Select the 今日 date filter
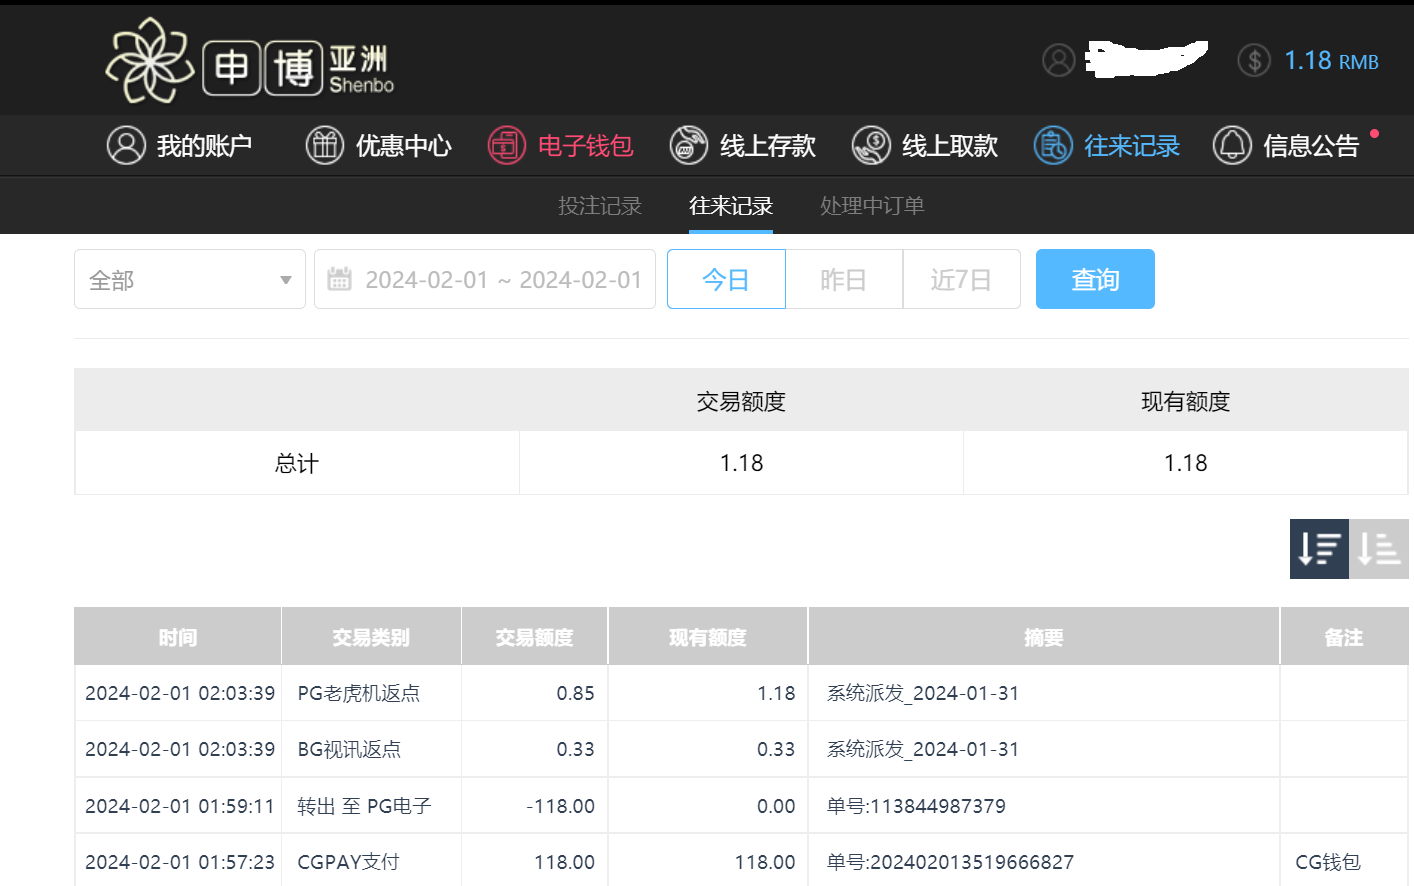Screen dimensions: 1414x886 click(726, 279)
